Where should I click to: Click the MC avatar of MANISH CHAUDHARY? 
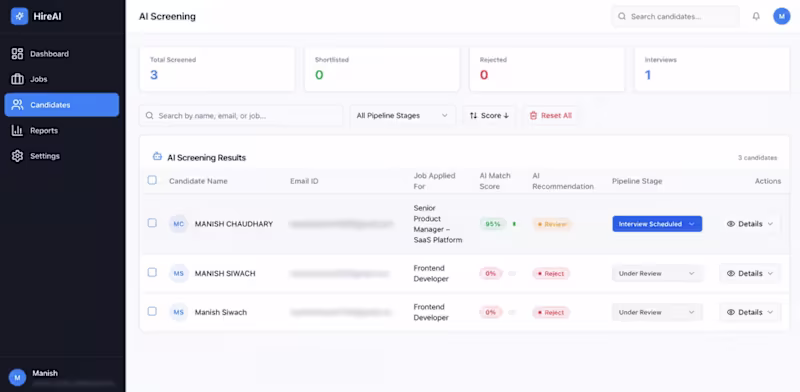tap(179, 224)
